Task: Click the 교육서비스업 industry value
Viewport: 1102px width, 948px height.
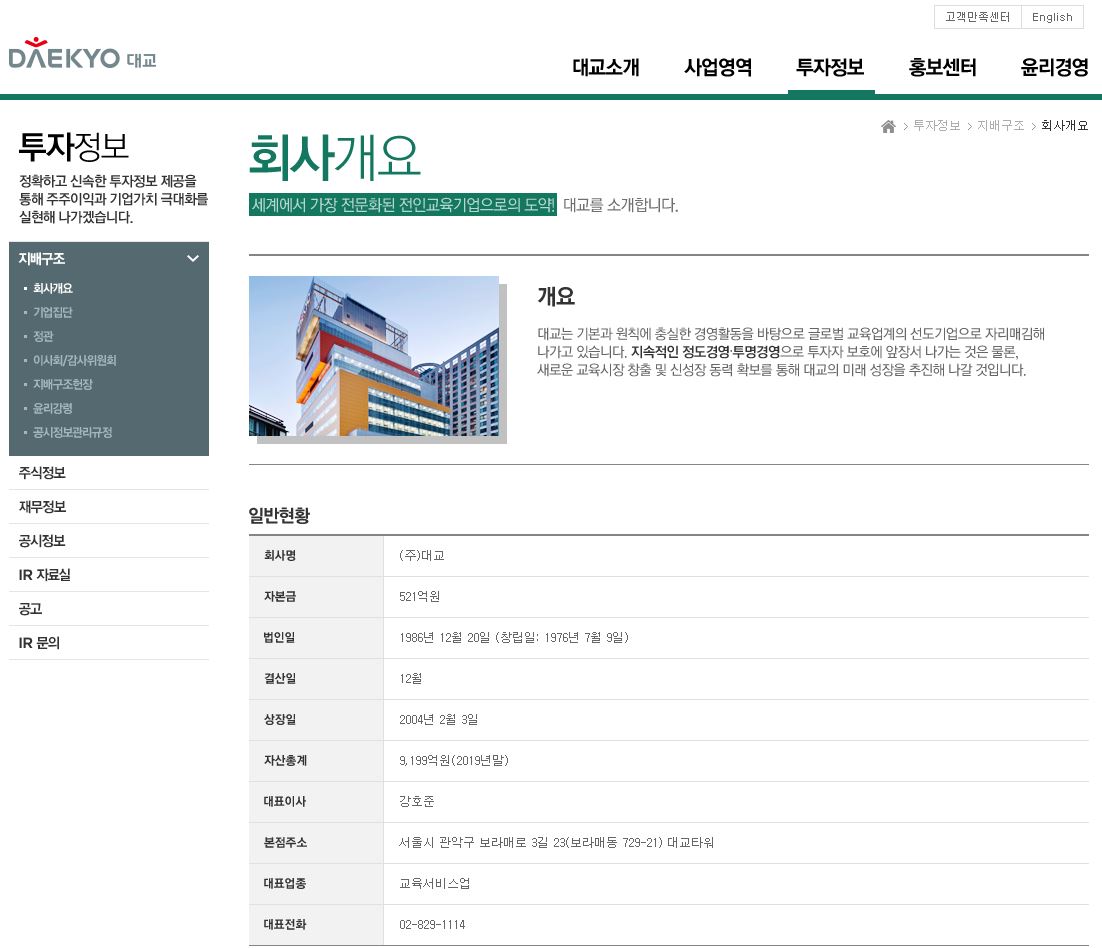Action: coord(434,883)
